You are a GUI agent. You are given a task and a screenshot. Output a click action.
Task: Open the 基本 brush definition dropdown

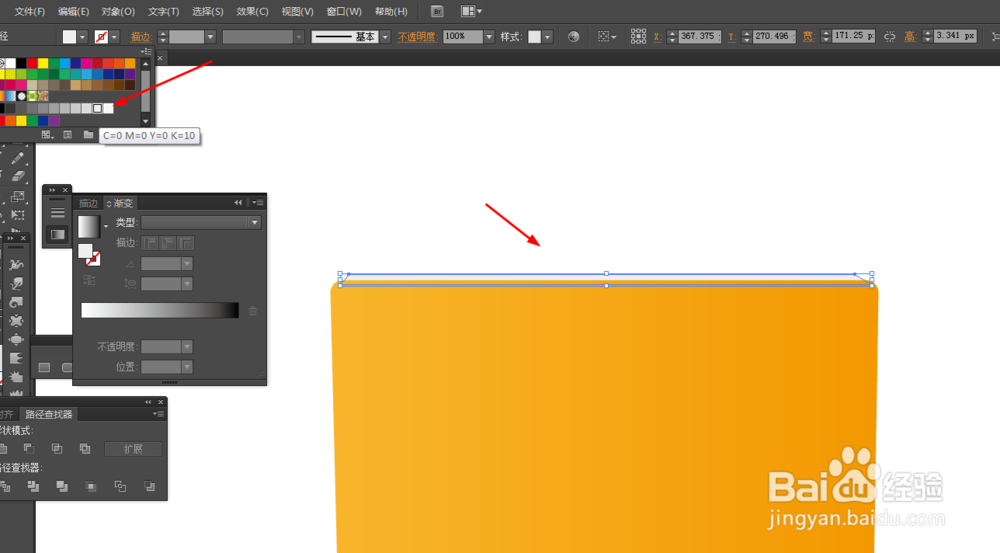click(x=385, y=37)
